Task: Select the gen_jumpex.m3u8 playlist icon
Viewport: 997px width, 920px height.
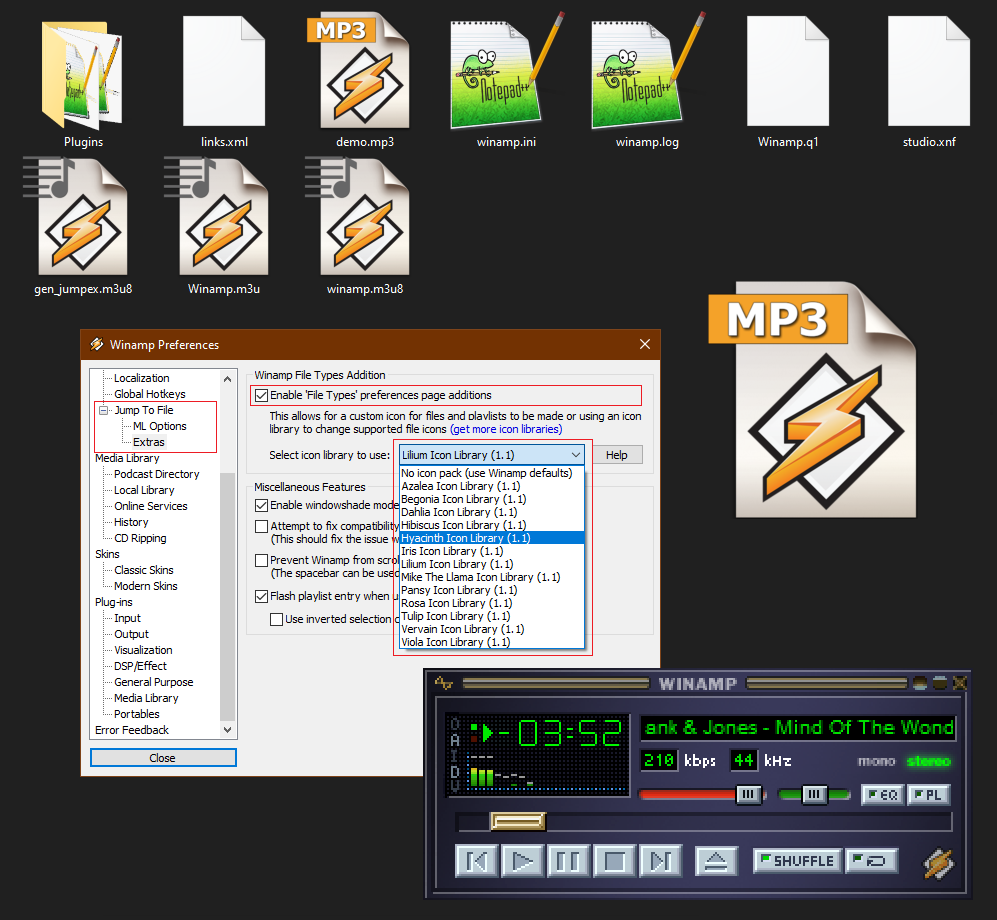Action: coord(75,216)
